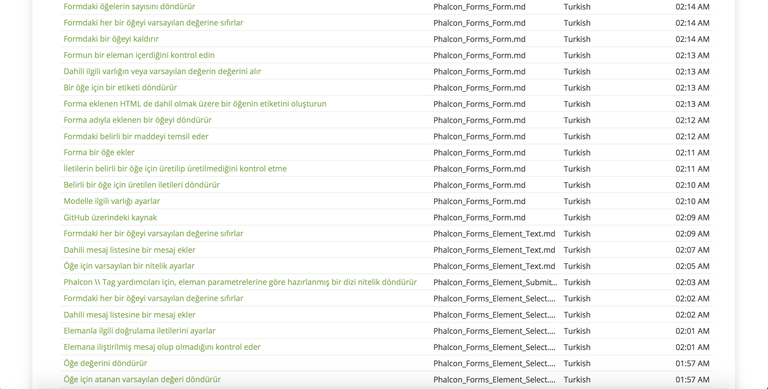The width and height of the screenshot is (768, 389).
Task: Click "Öğe için atanan varsayılan değeri döndürür"
Action: coord(142,379)
